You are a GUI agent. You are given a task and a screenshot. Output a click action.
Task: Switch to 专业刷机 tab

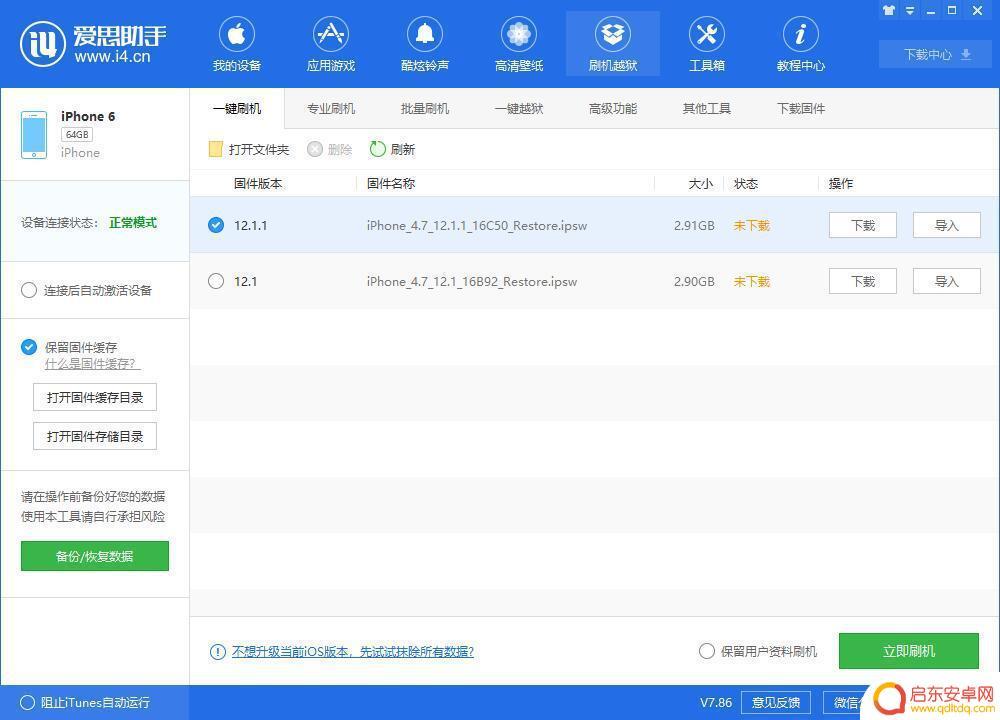point(331,108)
